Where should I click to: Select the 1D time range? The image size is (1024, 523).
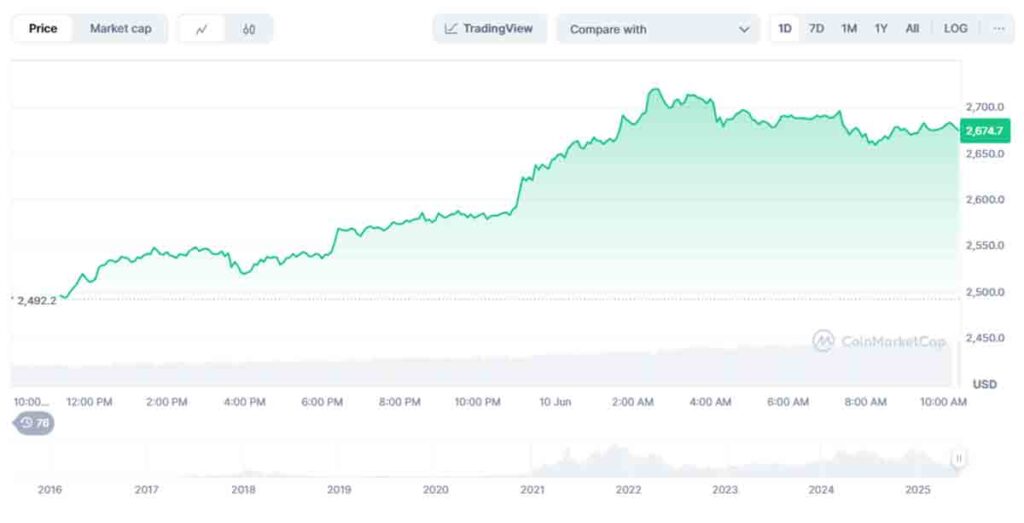click(785, 29)
